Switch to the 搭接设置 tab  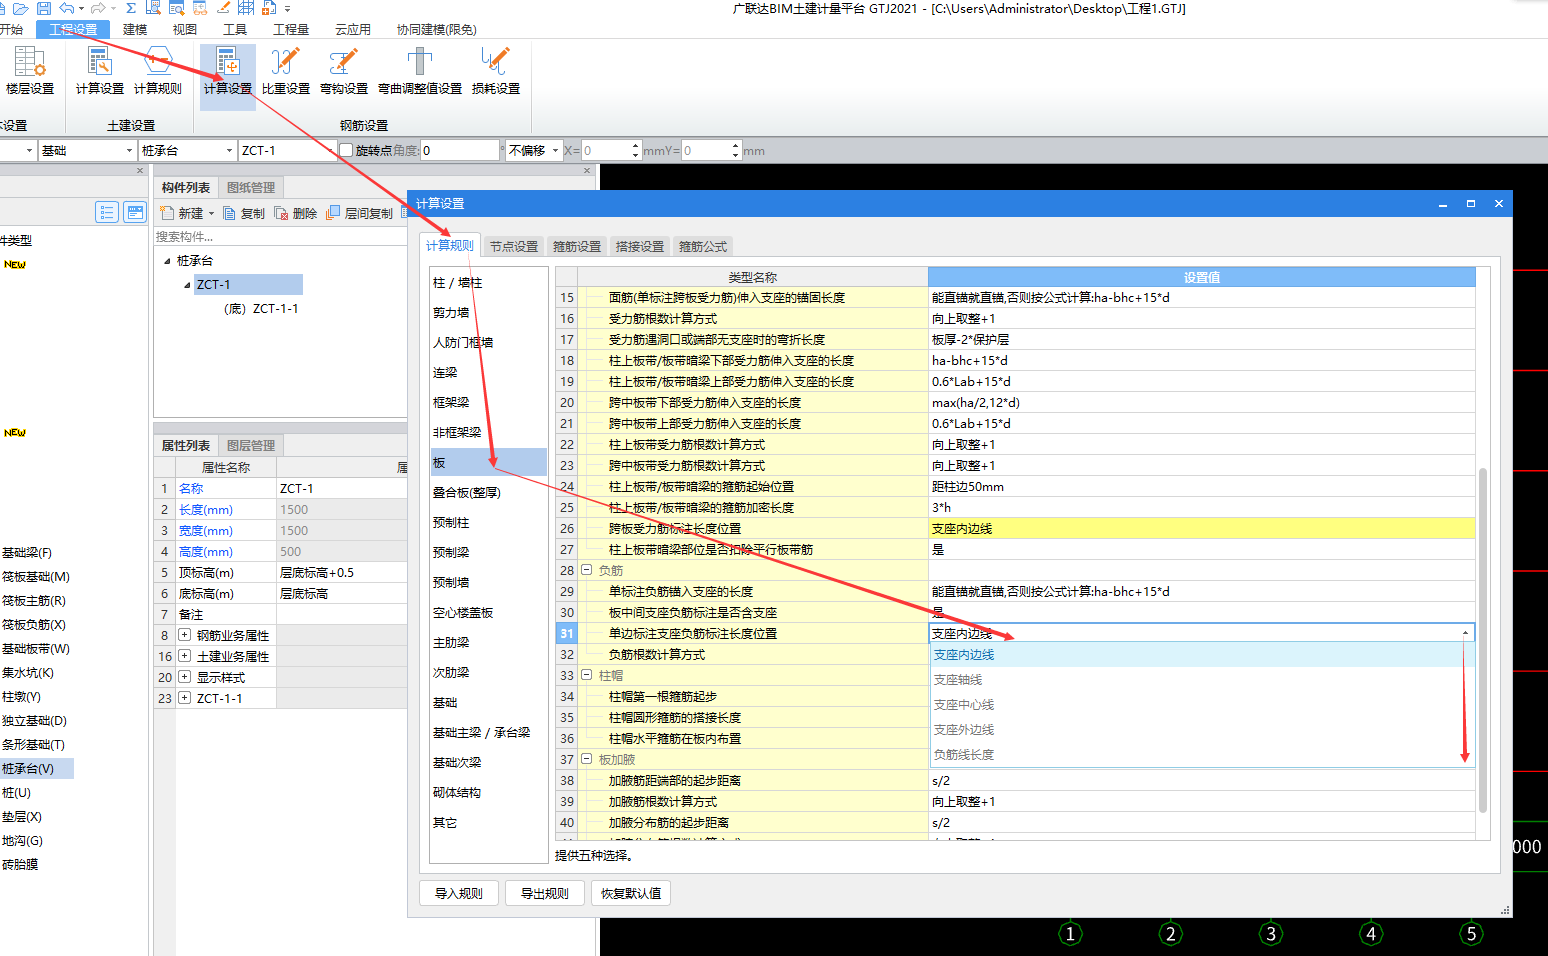click(x=640, y=246)
